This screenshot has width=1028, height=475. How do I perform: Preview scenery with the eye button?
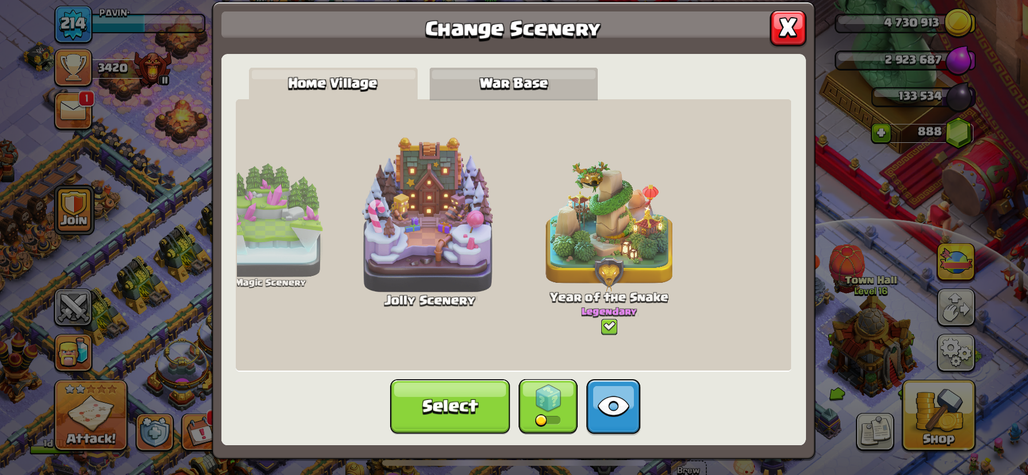coord(613,406)
